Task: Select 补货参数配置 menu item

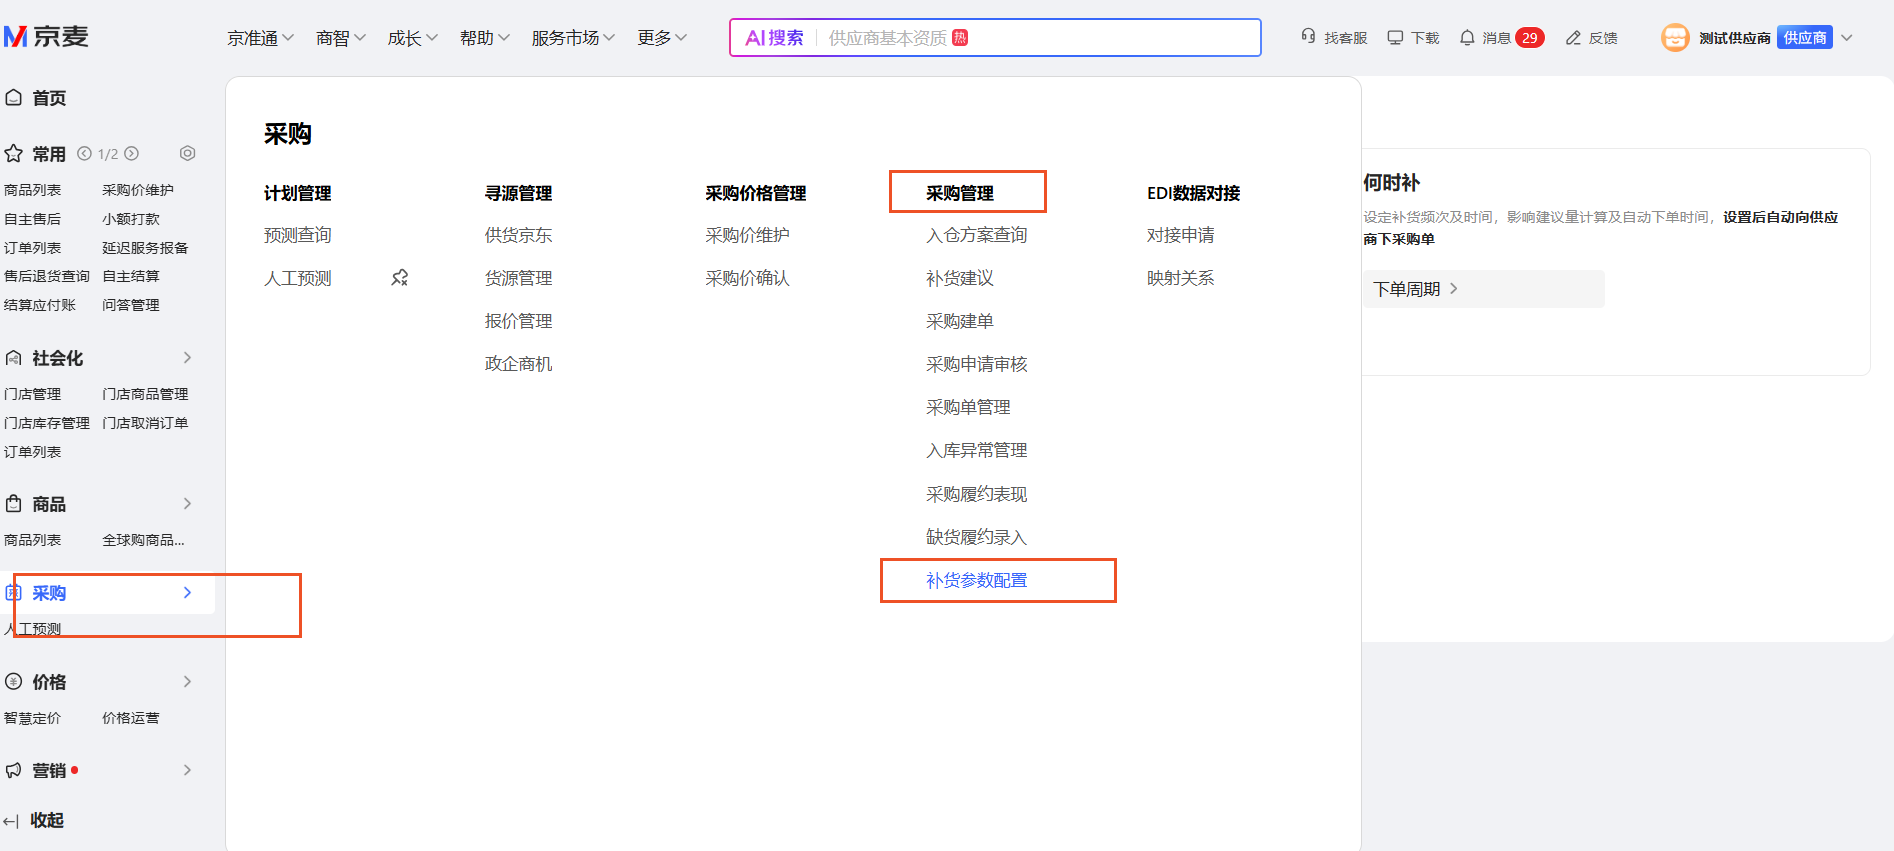Action: [976, 580]
